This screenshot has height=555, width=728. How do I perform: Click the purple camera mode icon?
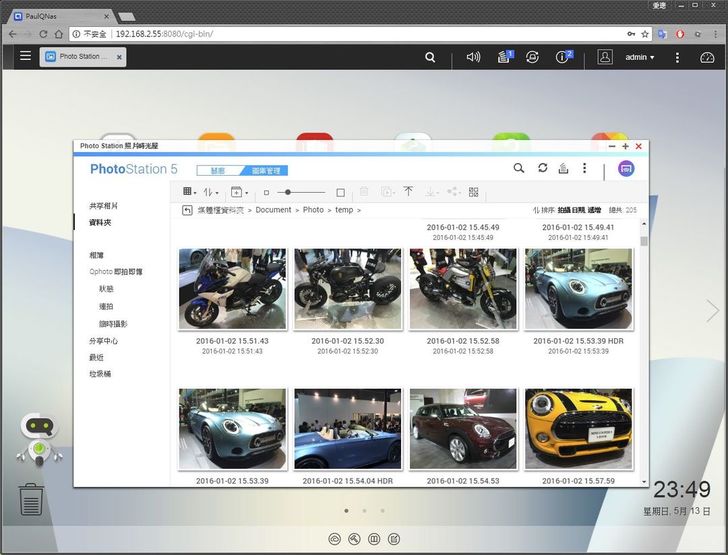[626, 169]
